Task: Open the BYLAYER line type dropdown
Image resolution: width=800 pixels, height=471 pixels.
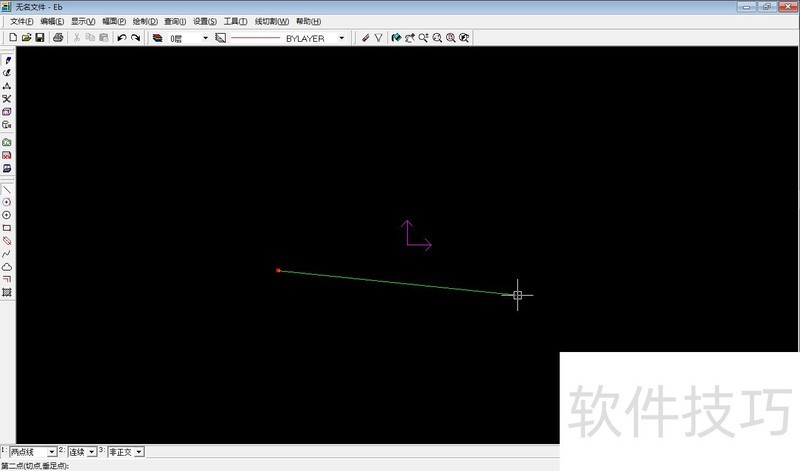Action: click(341, 38)
